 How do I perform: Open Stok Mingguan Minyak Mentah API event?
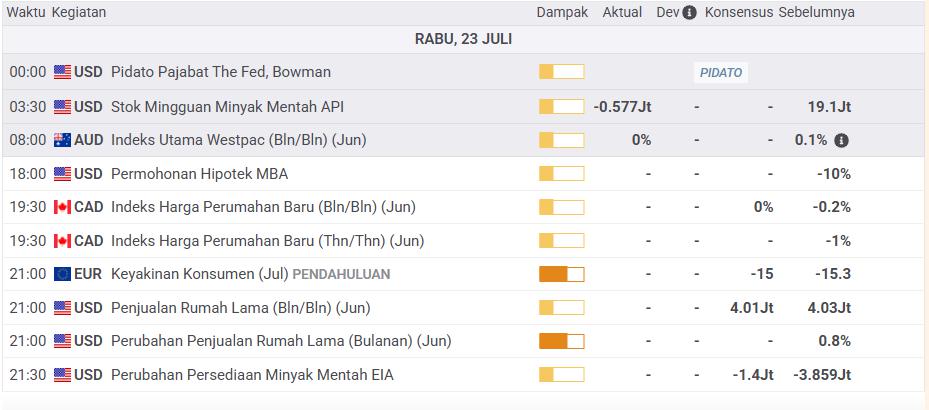tap(228, 107)
